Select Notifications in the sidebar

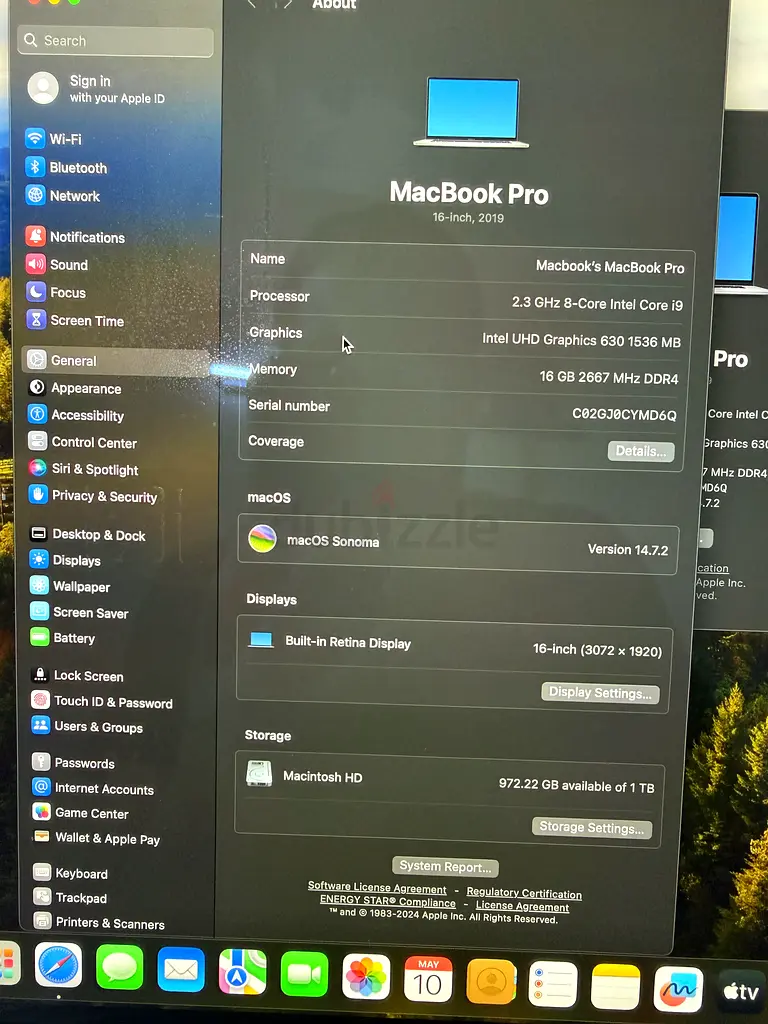coord(75,237)
